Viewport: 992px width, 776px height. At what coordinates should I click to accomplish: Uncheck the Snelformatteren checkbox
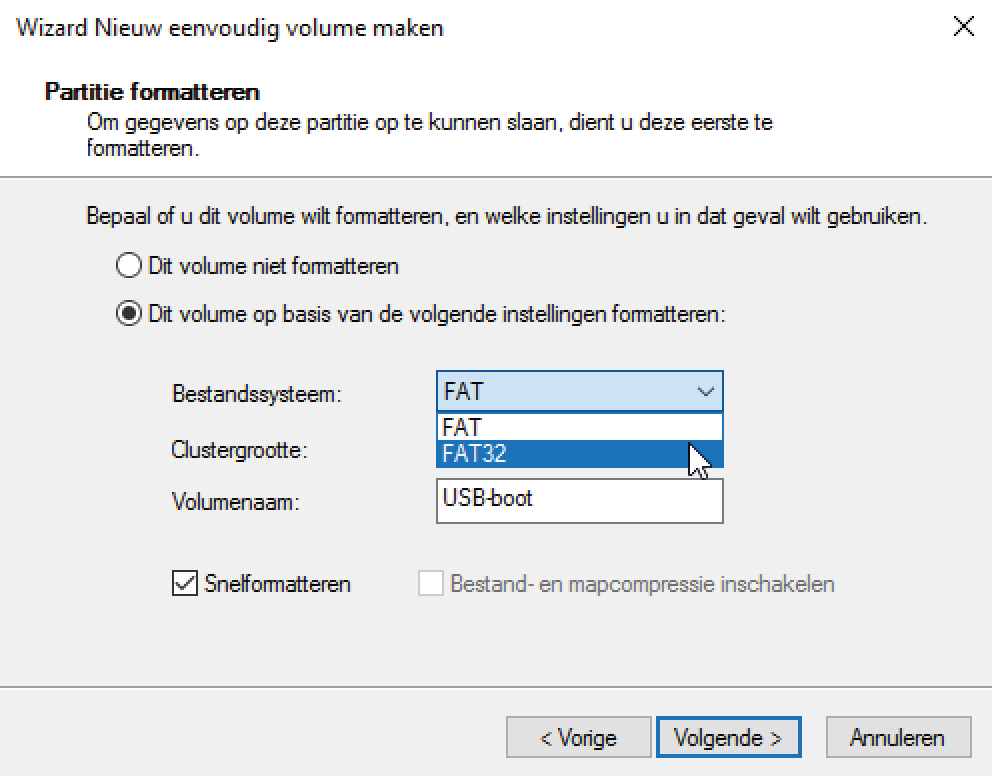(x=183, y=584)
